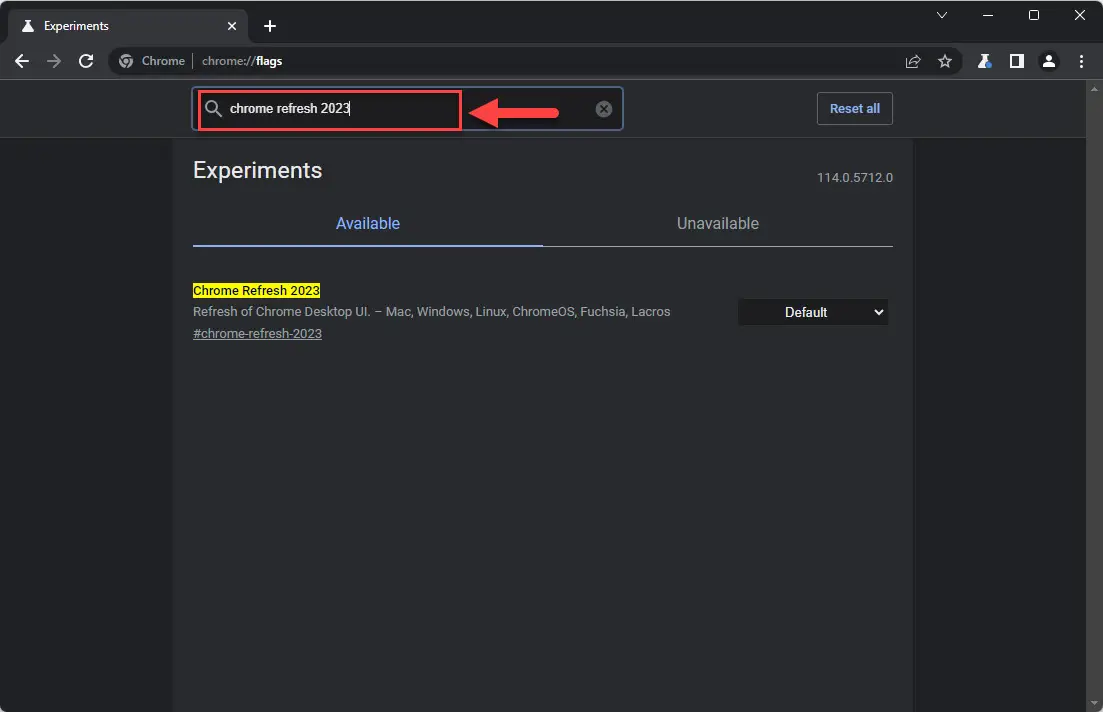Open a new tab with the plus button

click(x=269, y=26)
